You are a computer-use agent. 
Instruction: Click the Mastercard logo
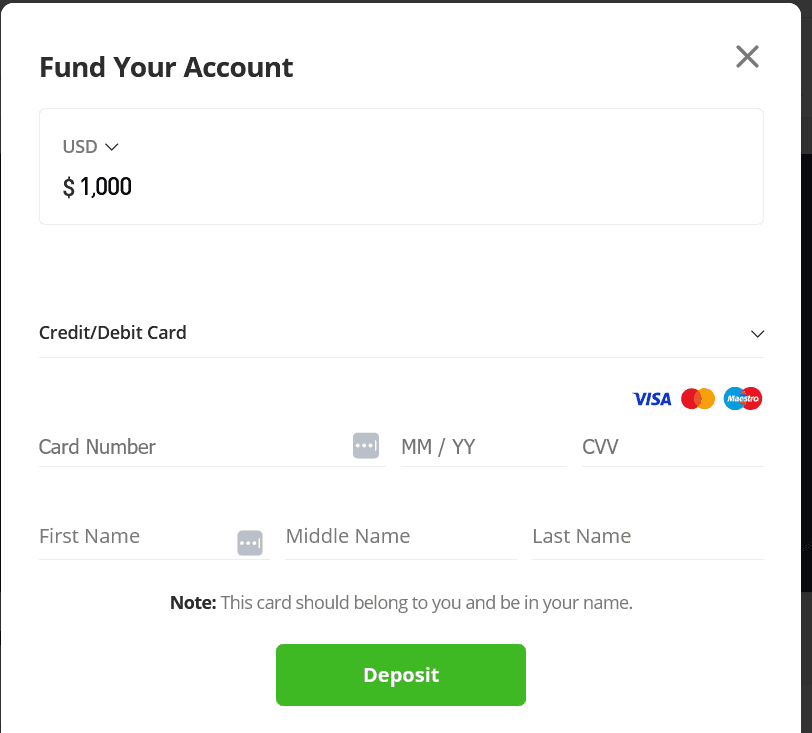point(698,399)
